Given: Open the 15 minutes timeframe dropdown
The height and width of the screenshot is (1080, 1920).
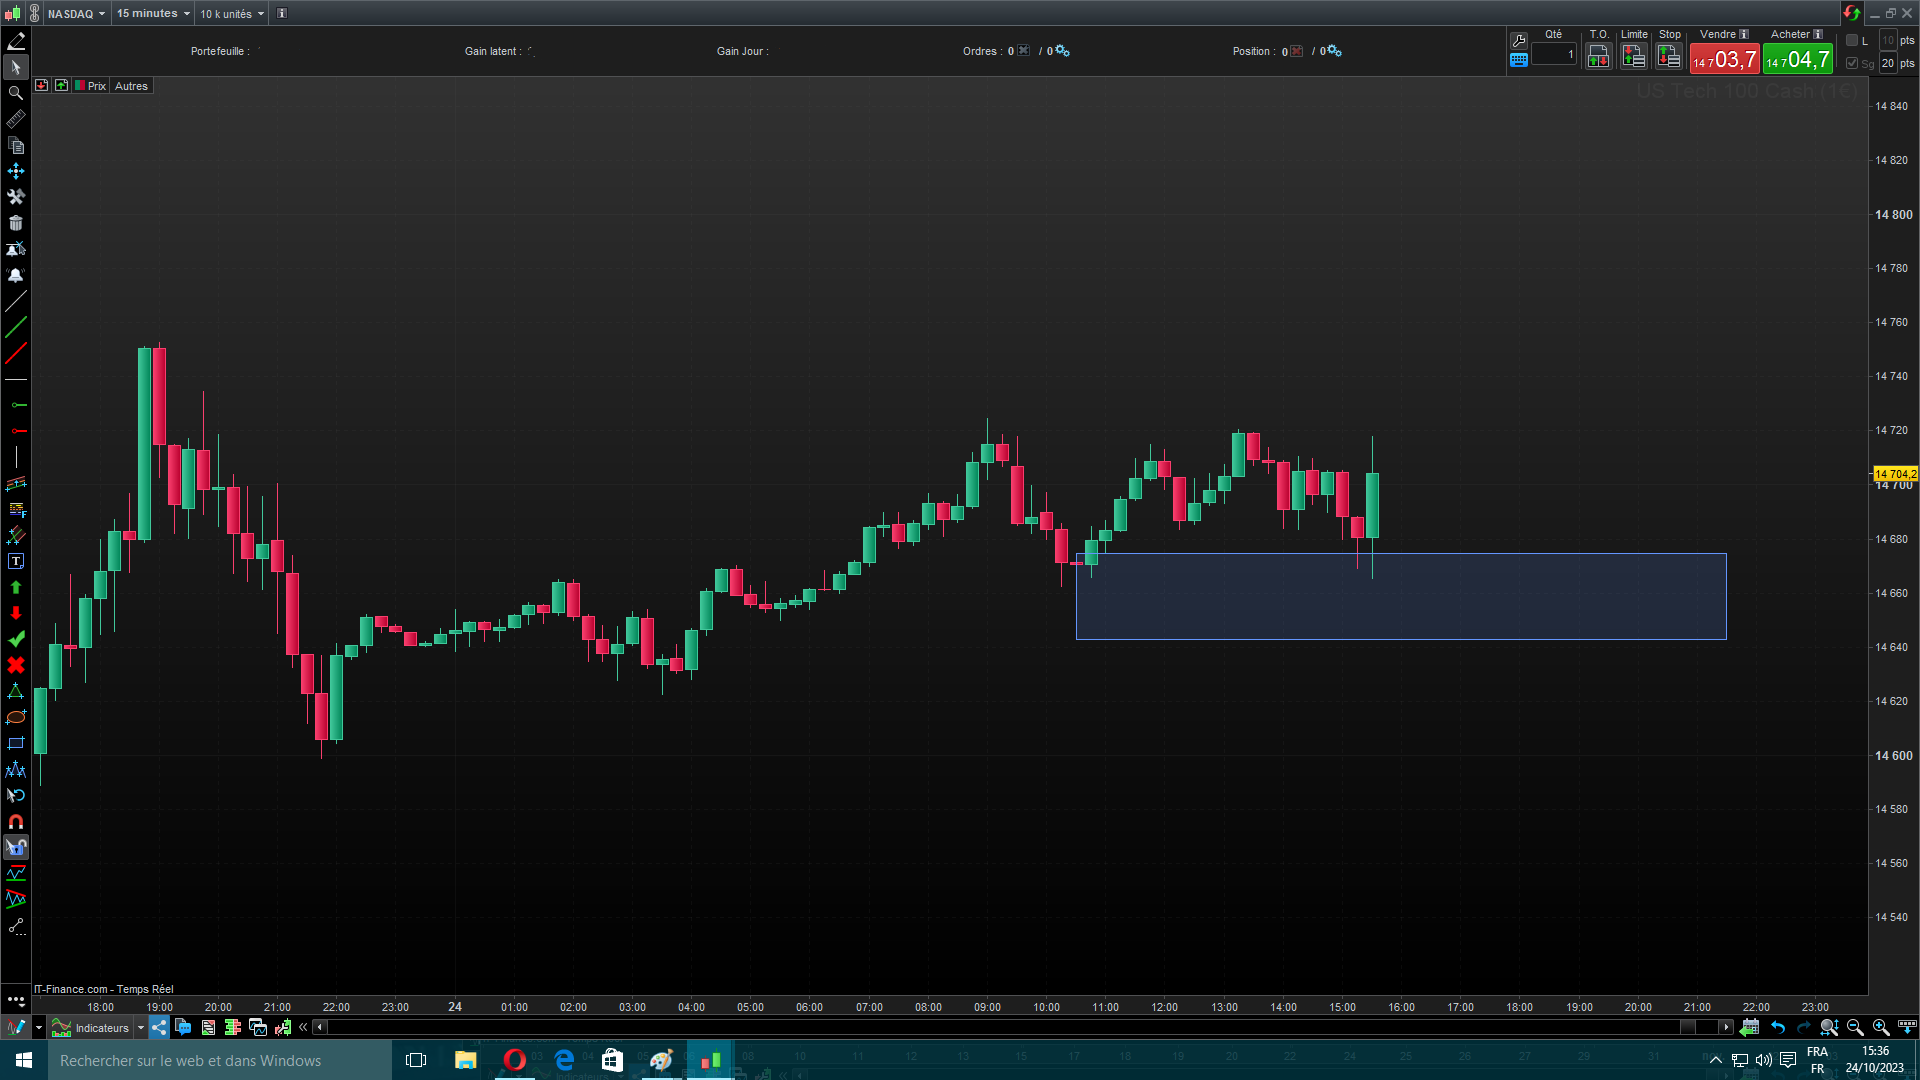Looking at the screenshot, I should (x=152, y=13).
